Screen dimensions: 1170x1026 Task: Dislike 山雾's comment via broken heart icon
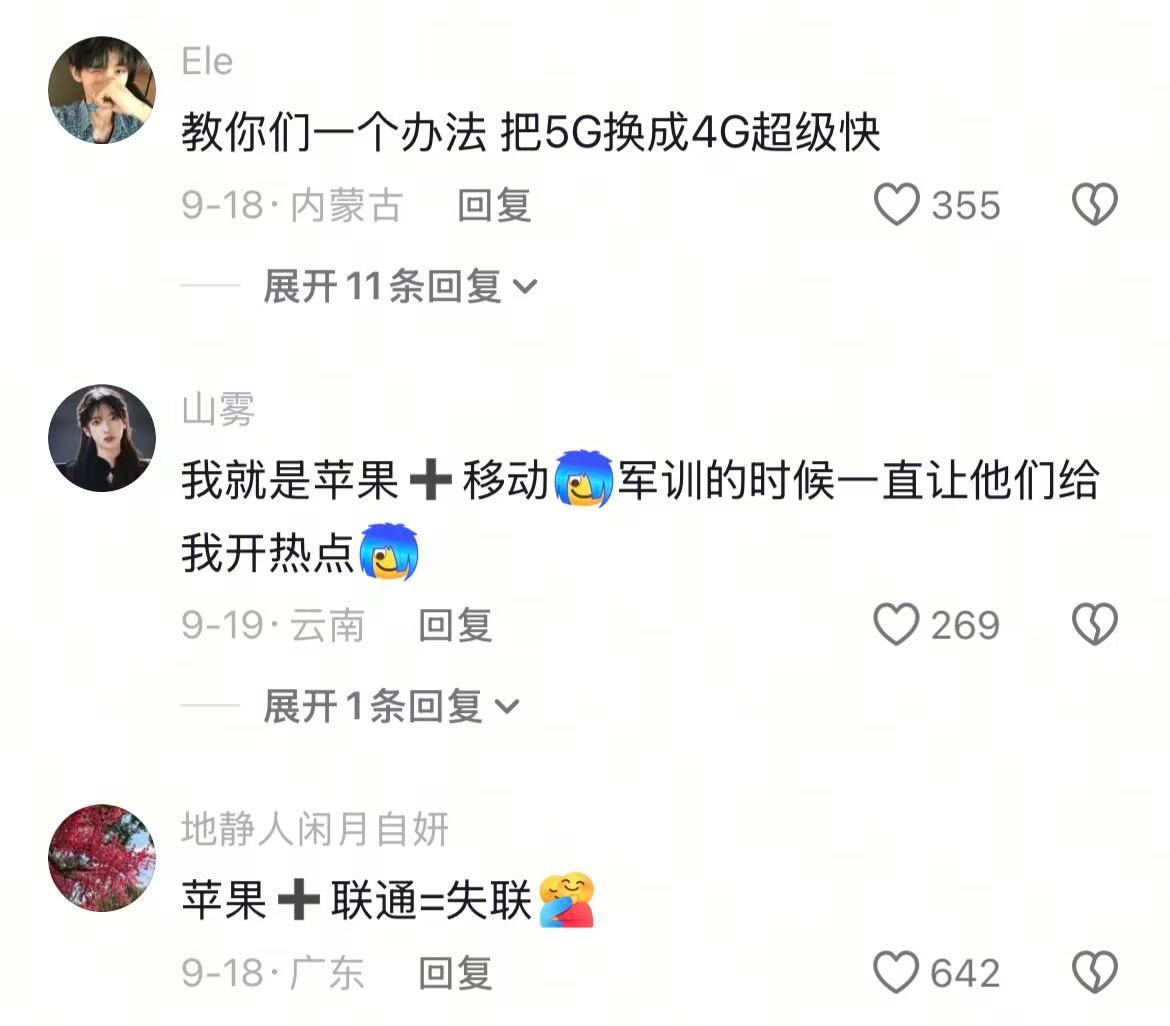click(x=1095, y=625)
